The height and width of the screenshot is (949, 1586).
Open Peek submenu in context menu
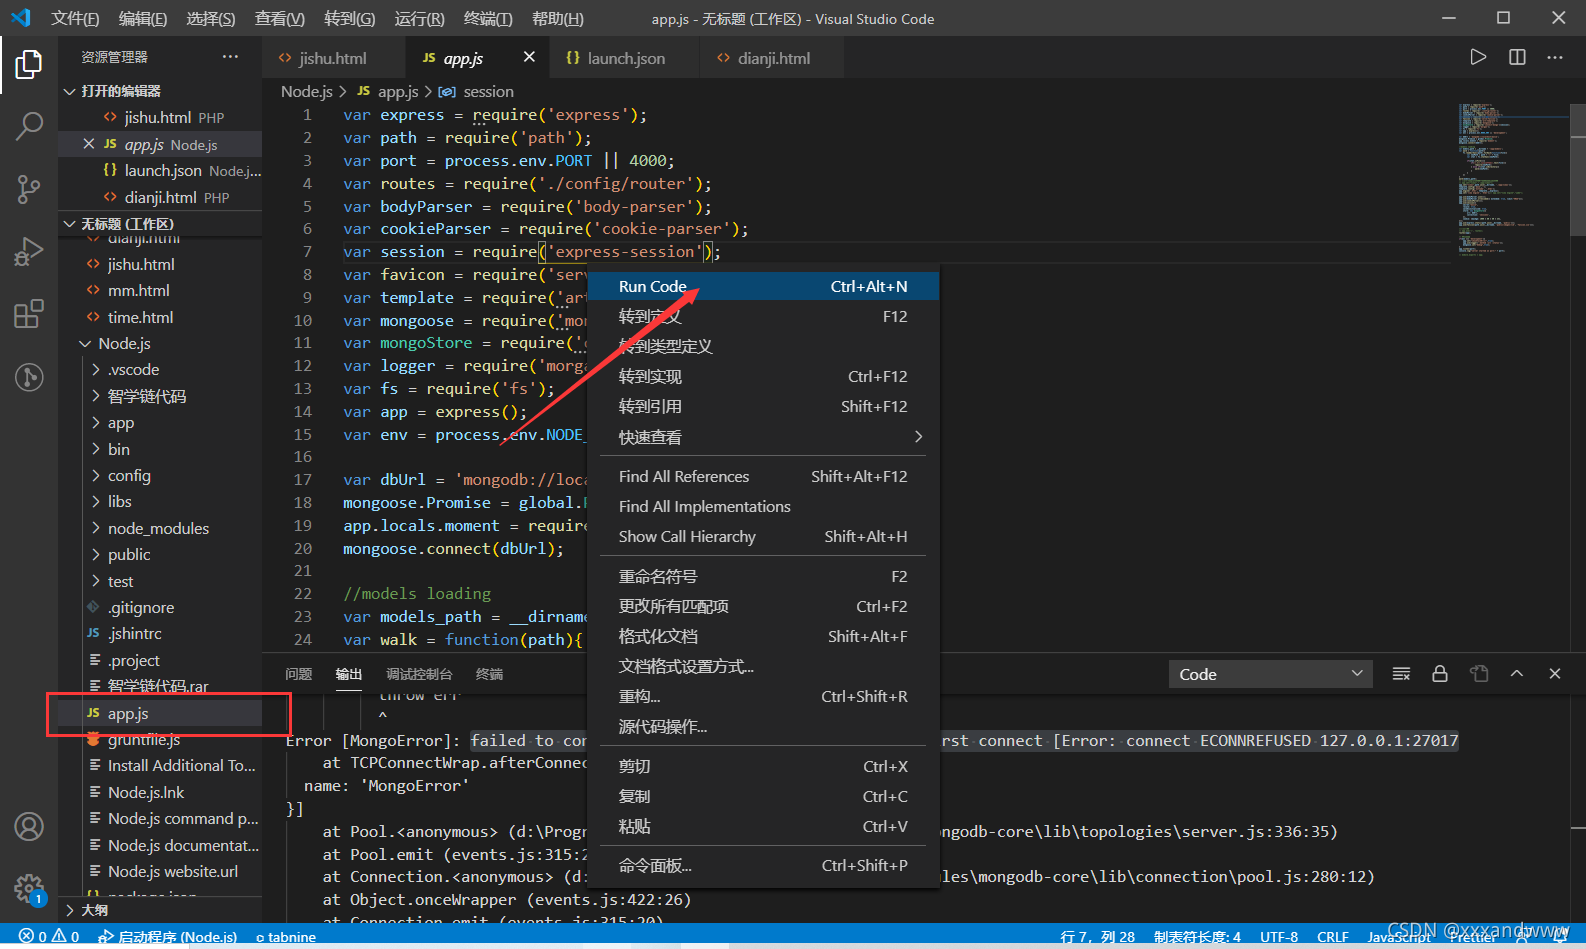tap(763, 437)
